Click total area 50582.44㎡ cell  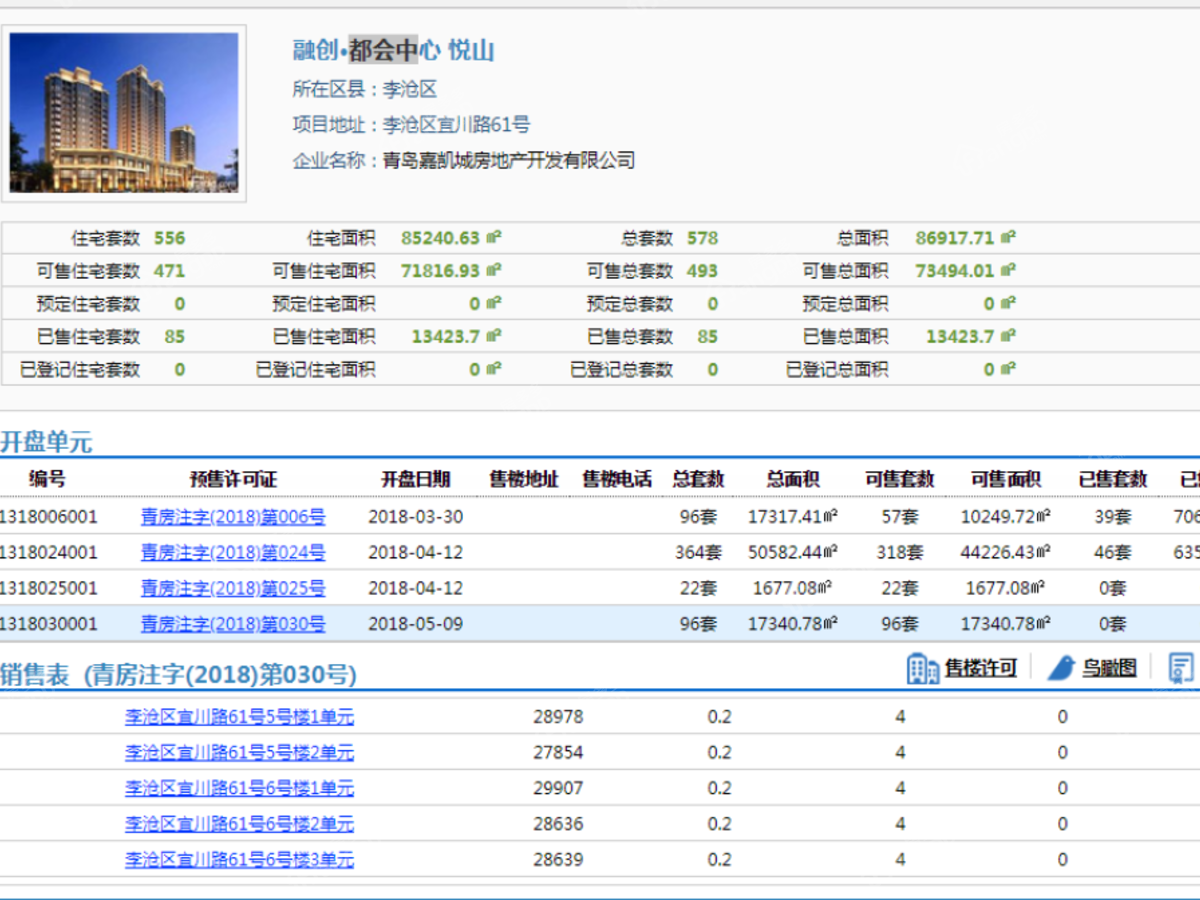792,552
